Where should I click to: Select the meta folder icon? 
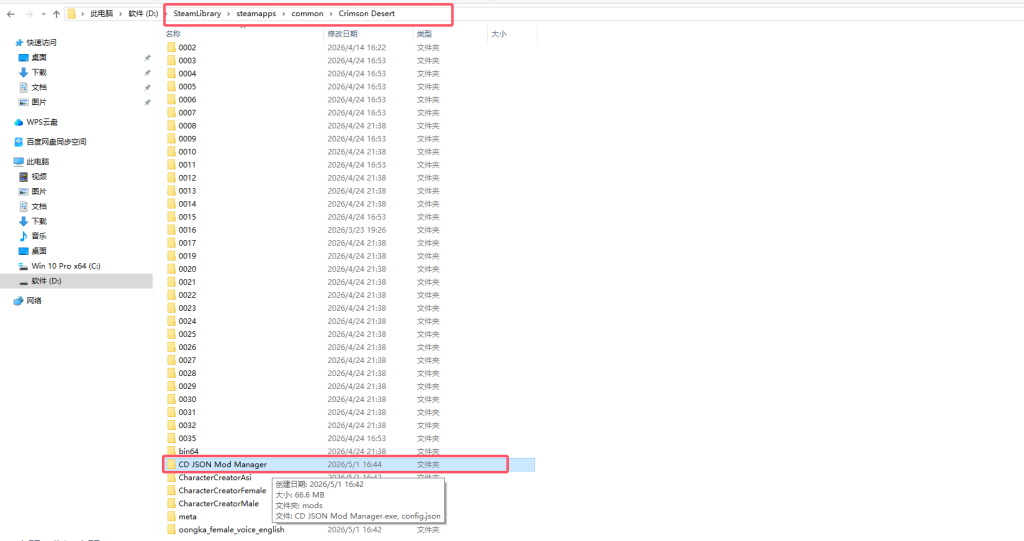click(x=171, y=517)
